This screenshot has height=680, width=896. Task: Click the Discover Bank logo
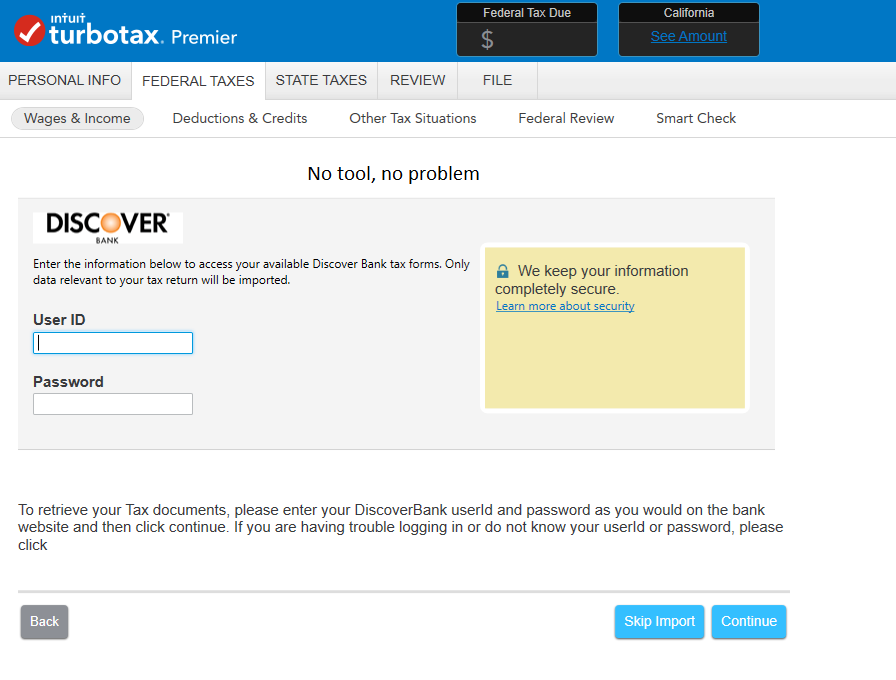point(108,227)
